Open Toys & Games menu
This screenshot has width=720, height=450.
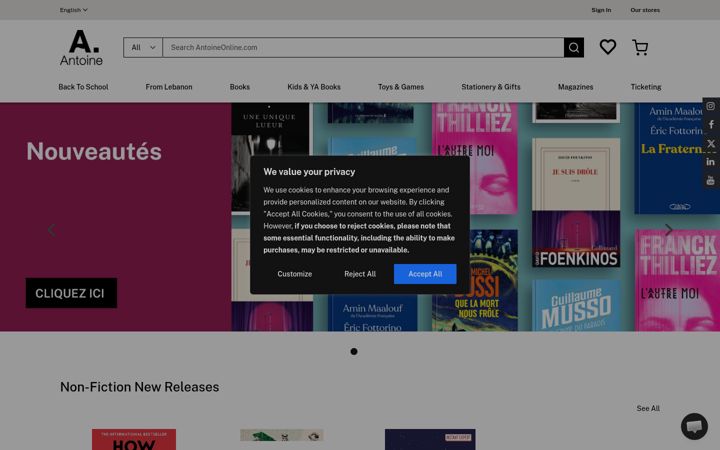coord(401,87)
